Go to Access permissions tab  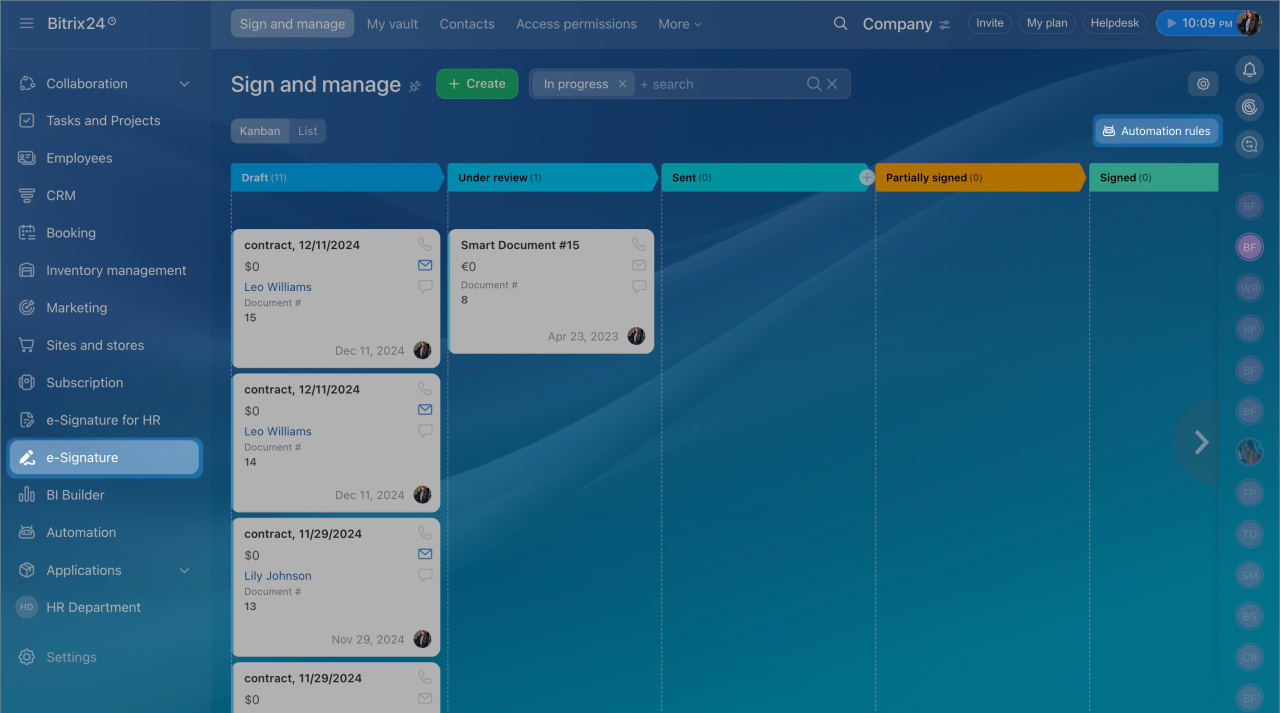pyautogui.click(x=576, y=24)
